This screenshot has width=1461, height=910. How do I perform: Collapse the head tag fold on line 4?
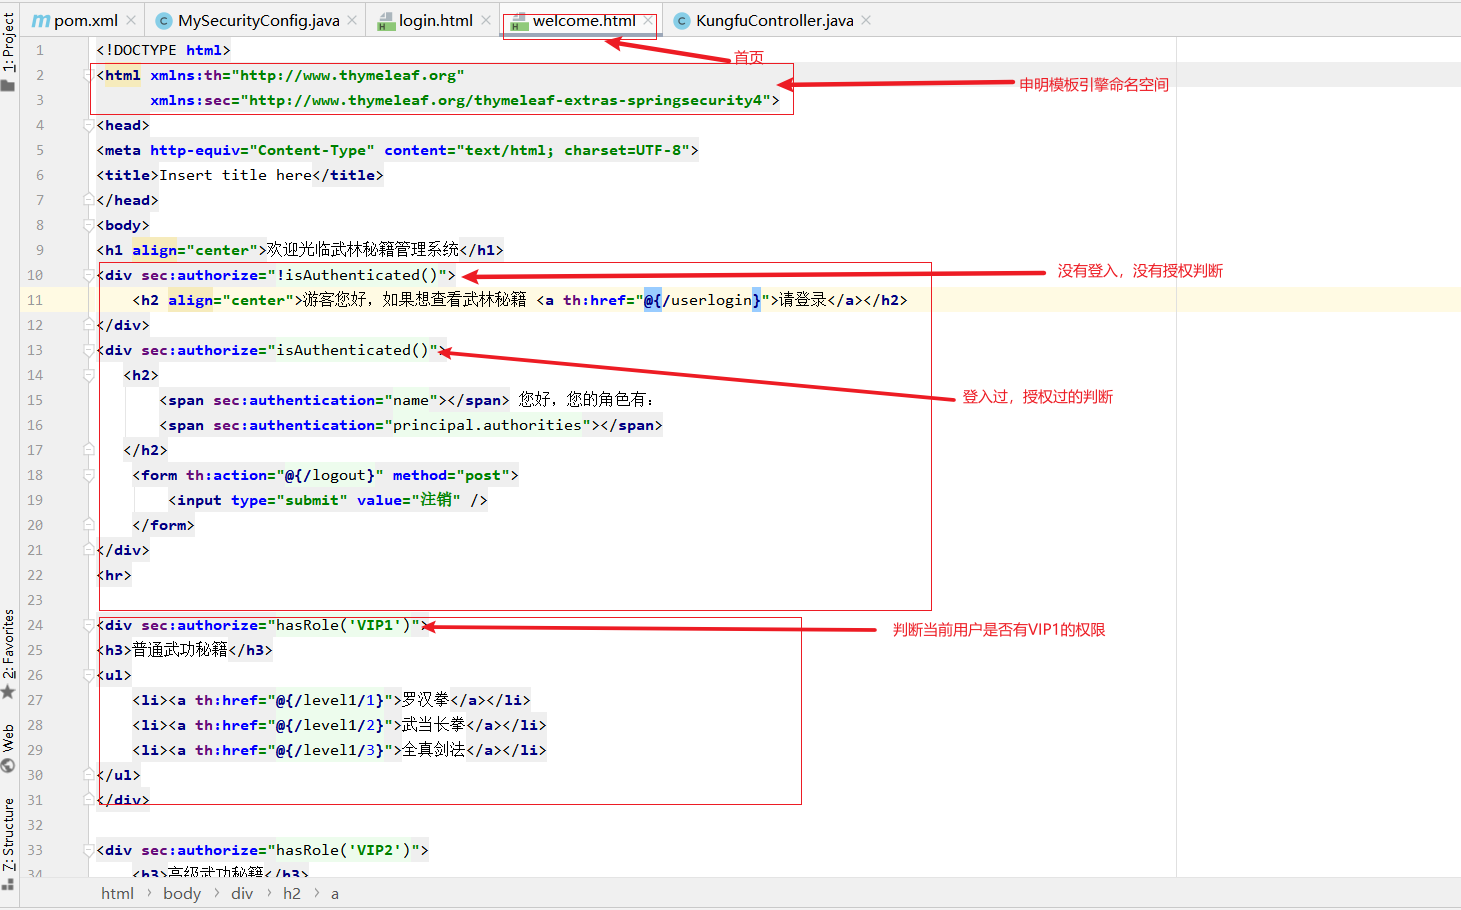pos(88,125)
